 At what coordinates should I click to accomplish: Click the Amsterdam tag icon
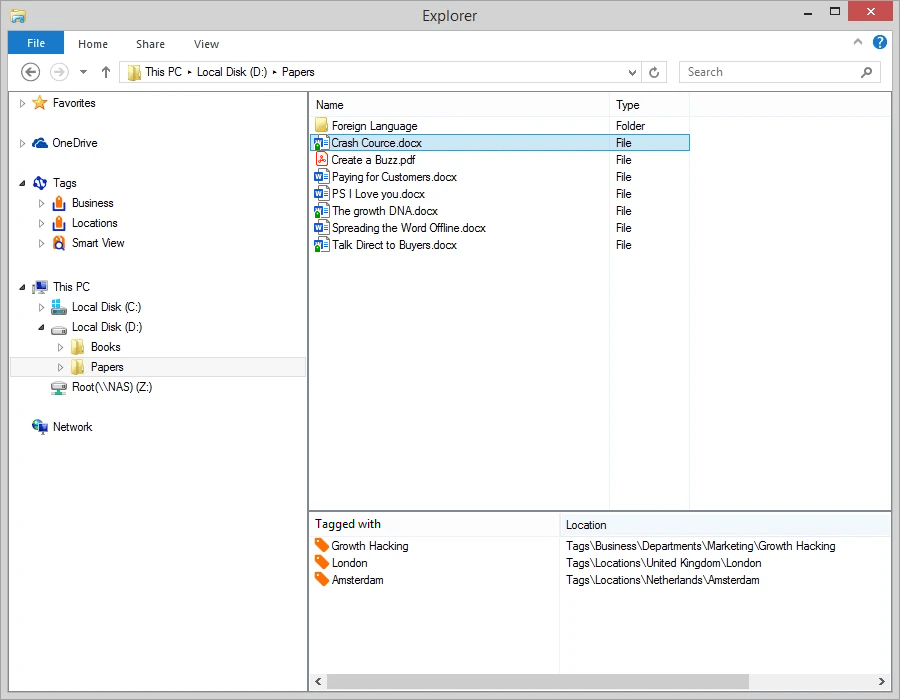coord(322,580)
